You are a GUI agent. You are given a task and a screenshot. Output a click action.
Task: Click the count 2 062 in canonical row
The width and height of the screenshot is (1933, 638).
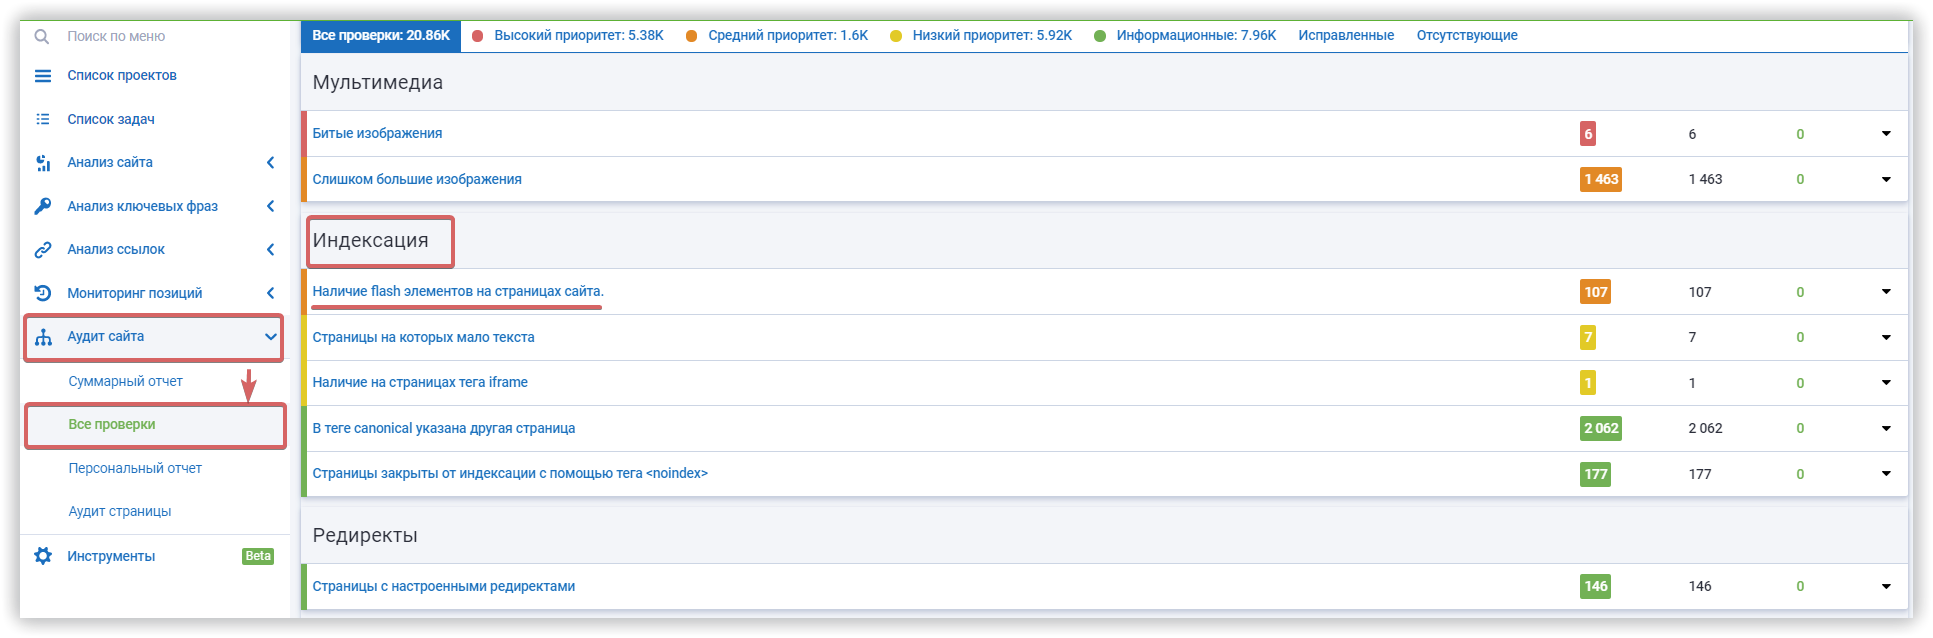1705,428
